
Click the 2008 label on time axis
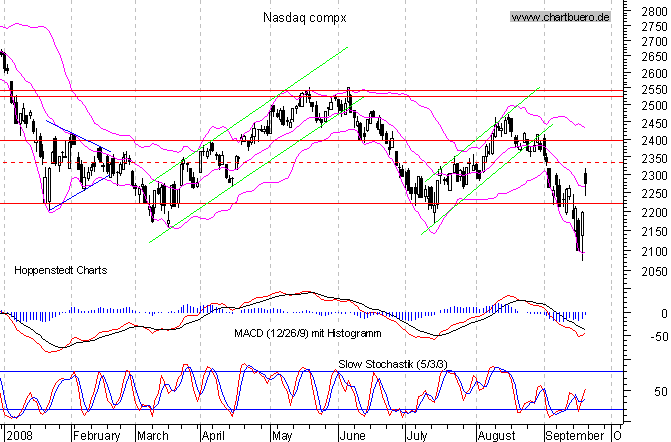pyautogui.click(x=20, y=436)
